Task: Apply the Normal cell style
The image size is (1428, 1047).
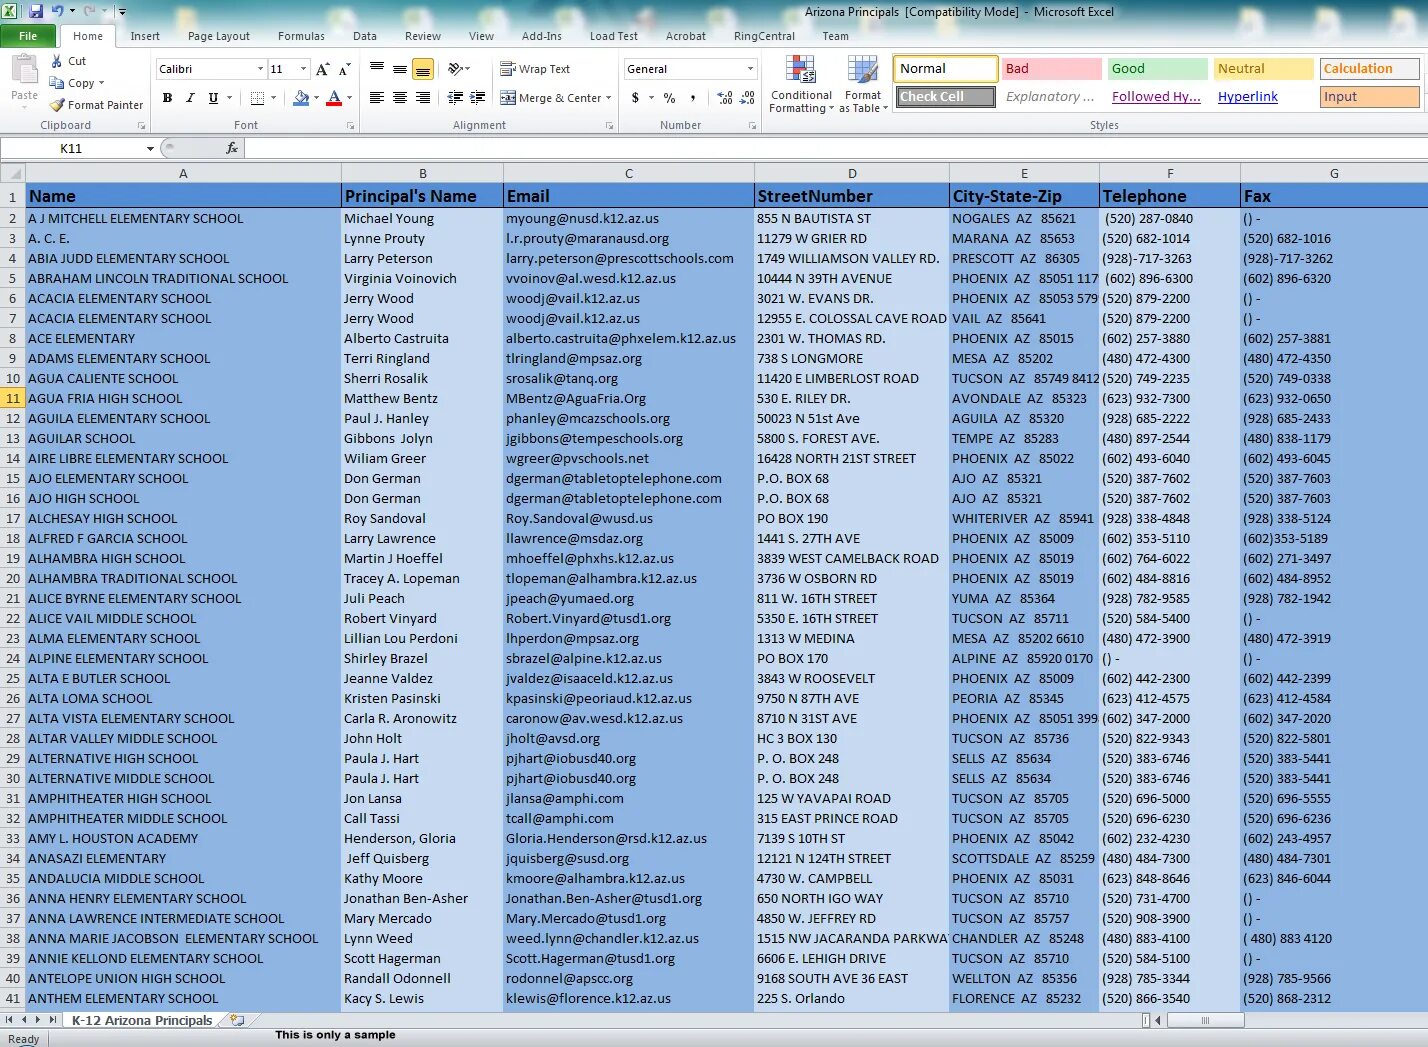Action: pos(945,69)
